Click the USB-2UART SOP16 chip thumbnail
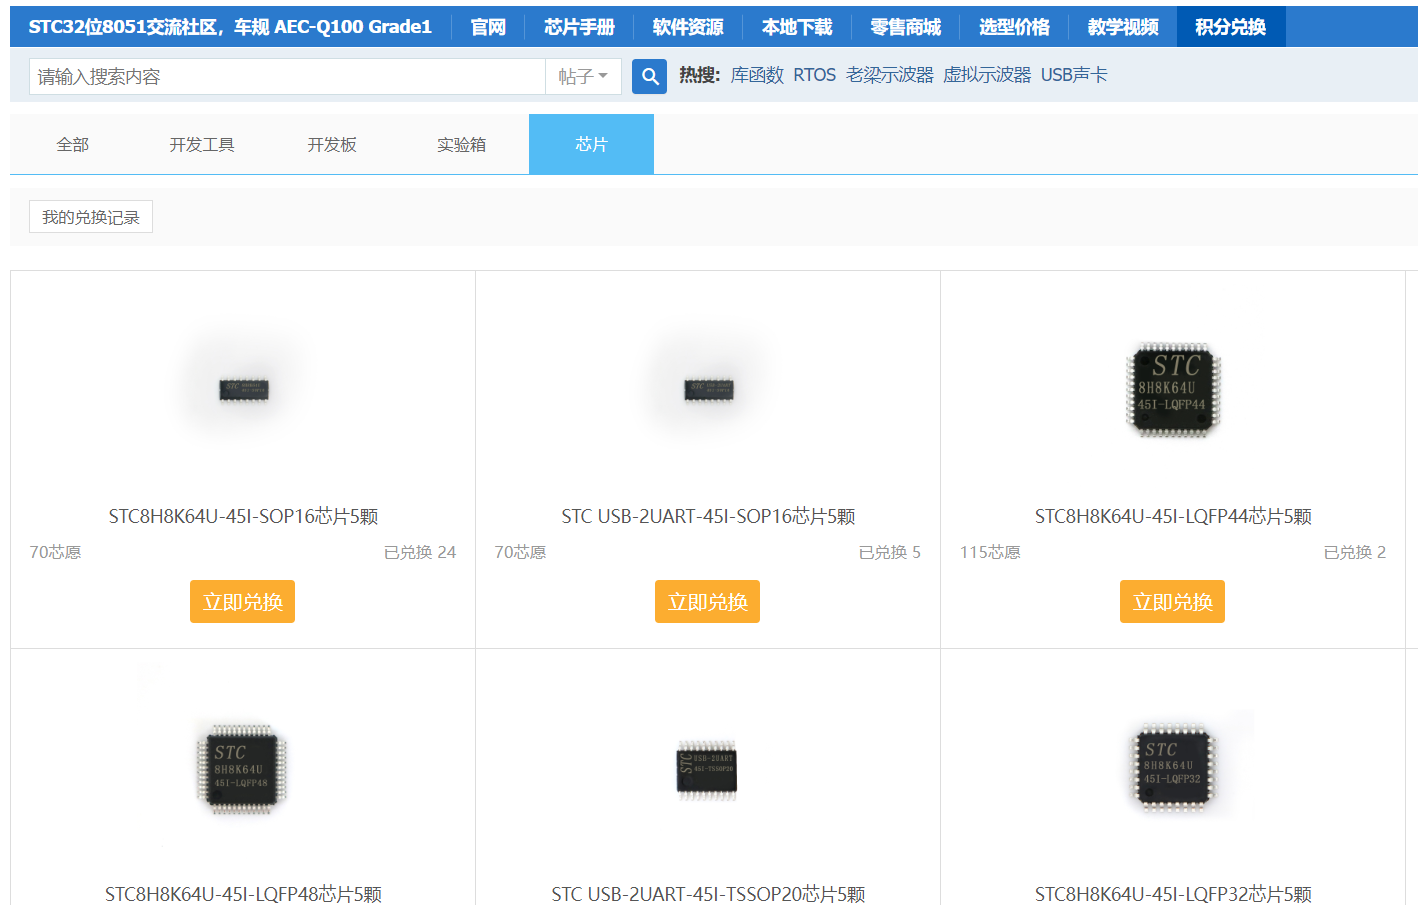 (x=708, y=389)
